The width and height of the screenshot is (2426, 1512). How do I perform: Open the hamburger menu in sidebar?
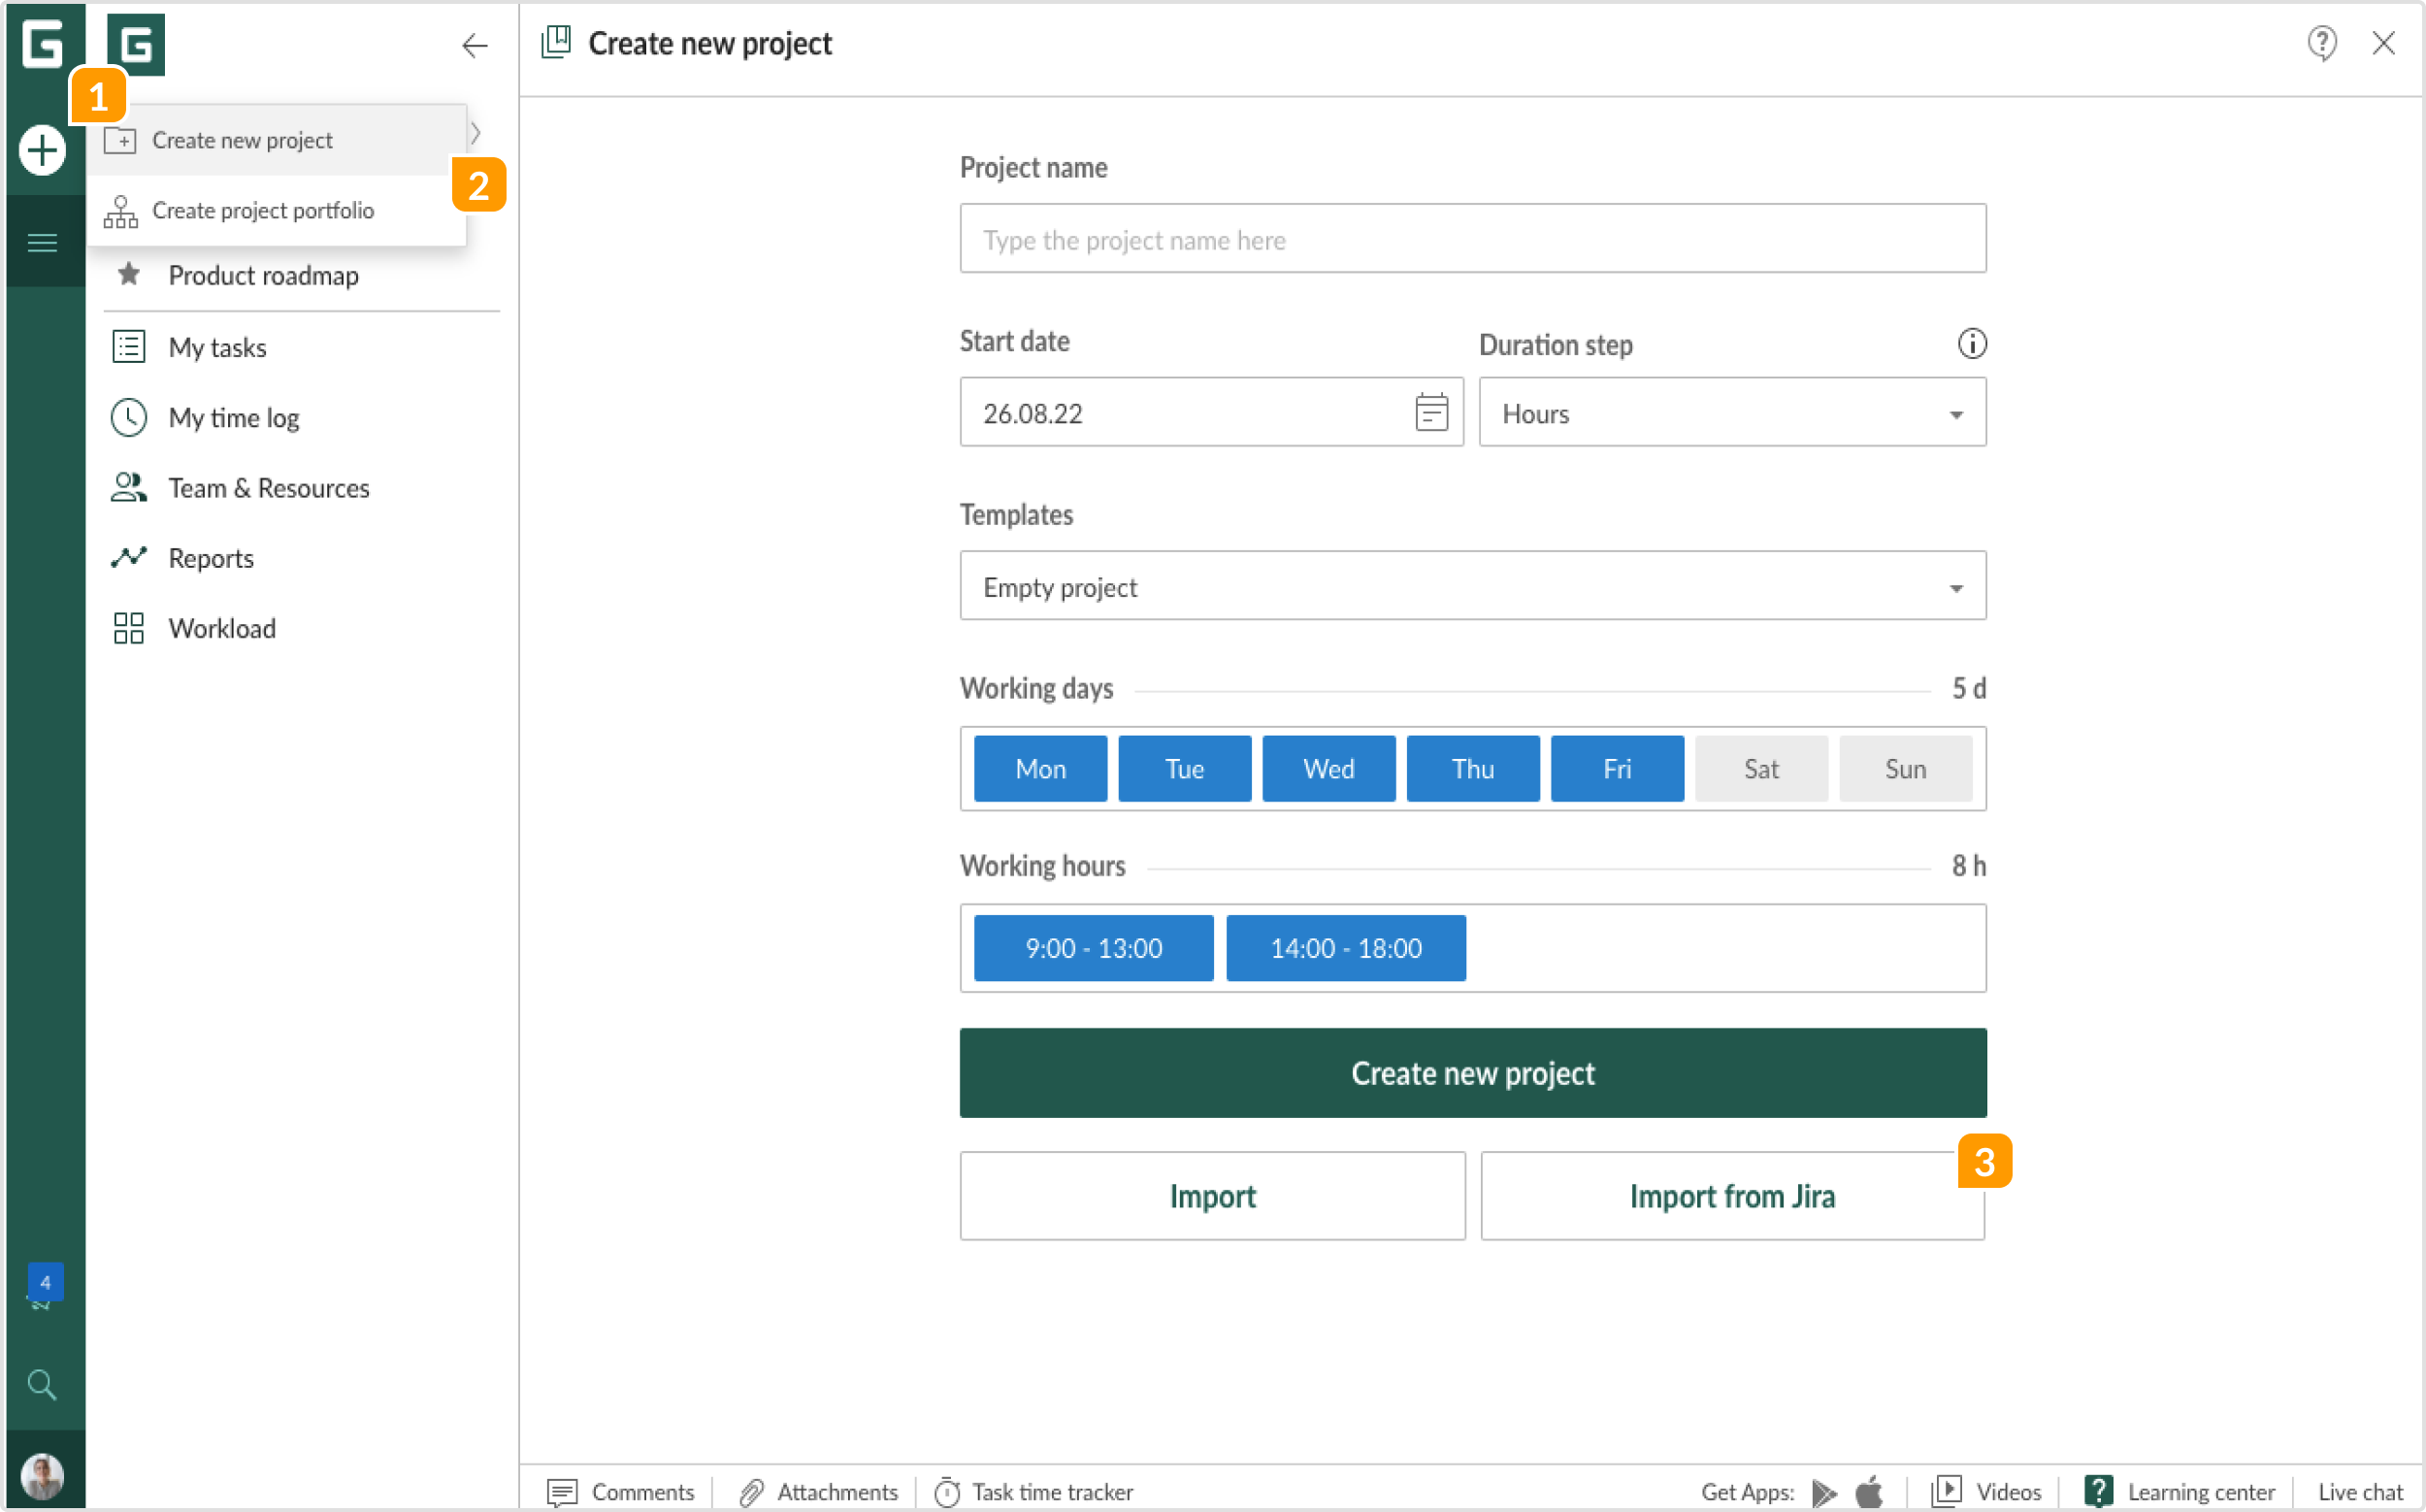tap(42, 241)
